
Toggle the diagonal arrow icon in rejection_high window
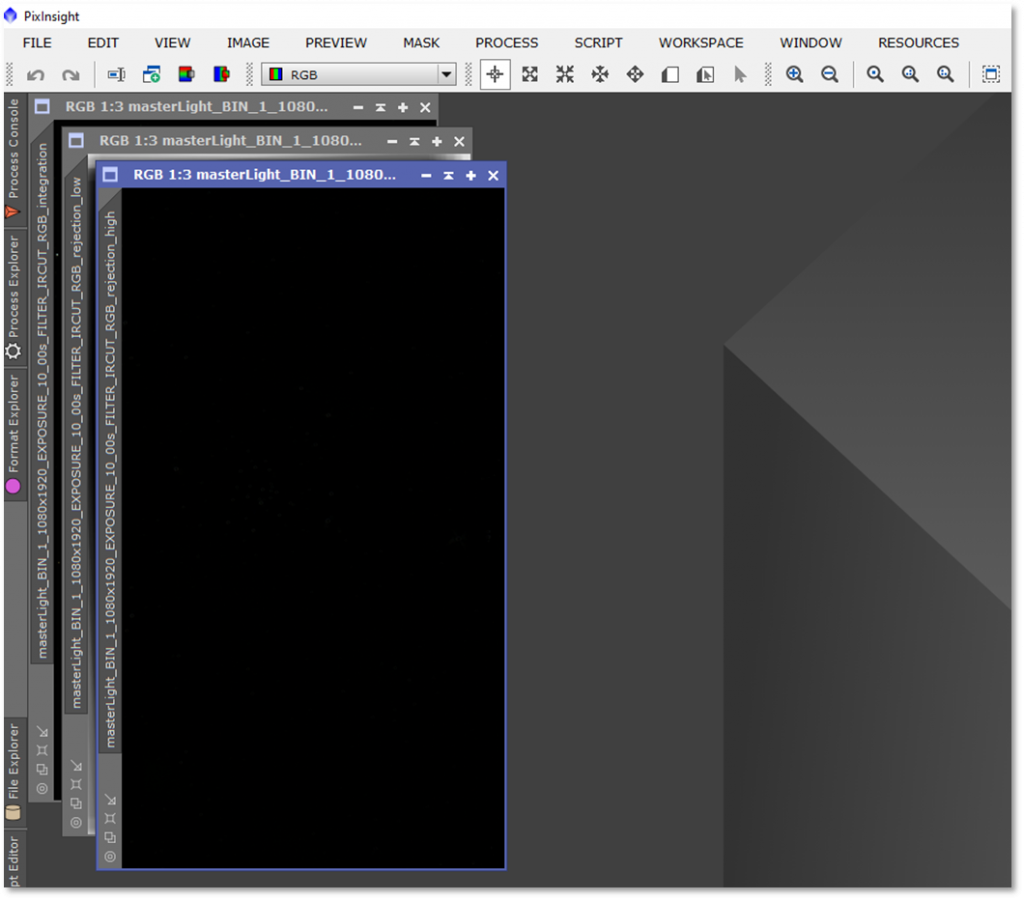[110, 800]
